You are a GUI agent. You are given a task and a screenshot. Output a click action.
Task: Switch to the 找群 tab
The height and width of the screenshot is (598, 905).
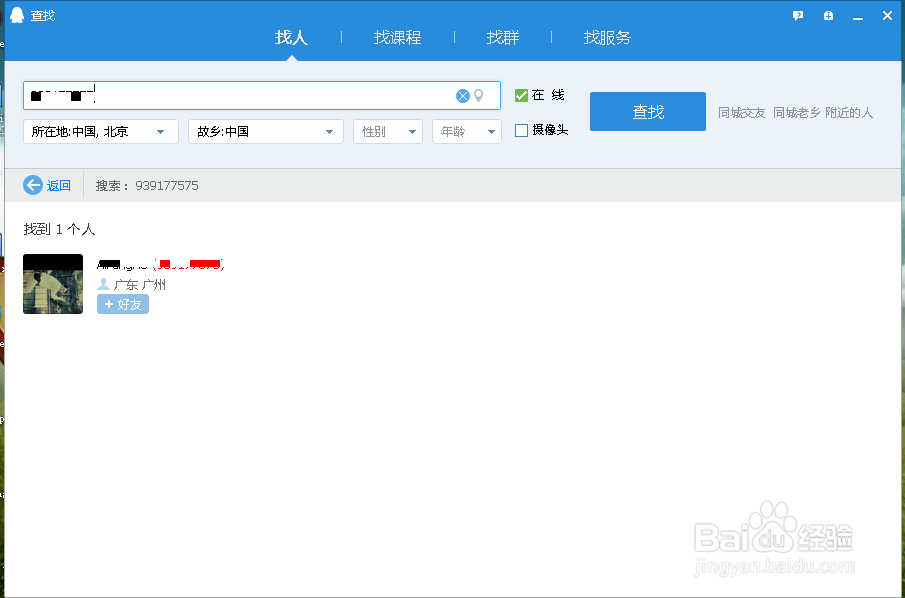(502, 37)
